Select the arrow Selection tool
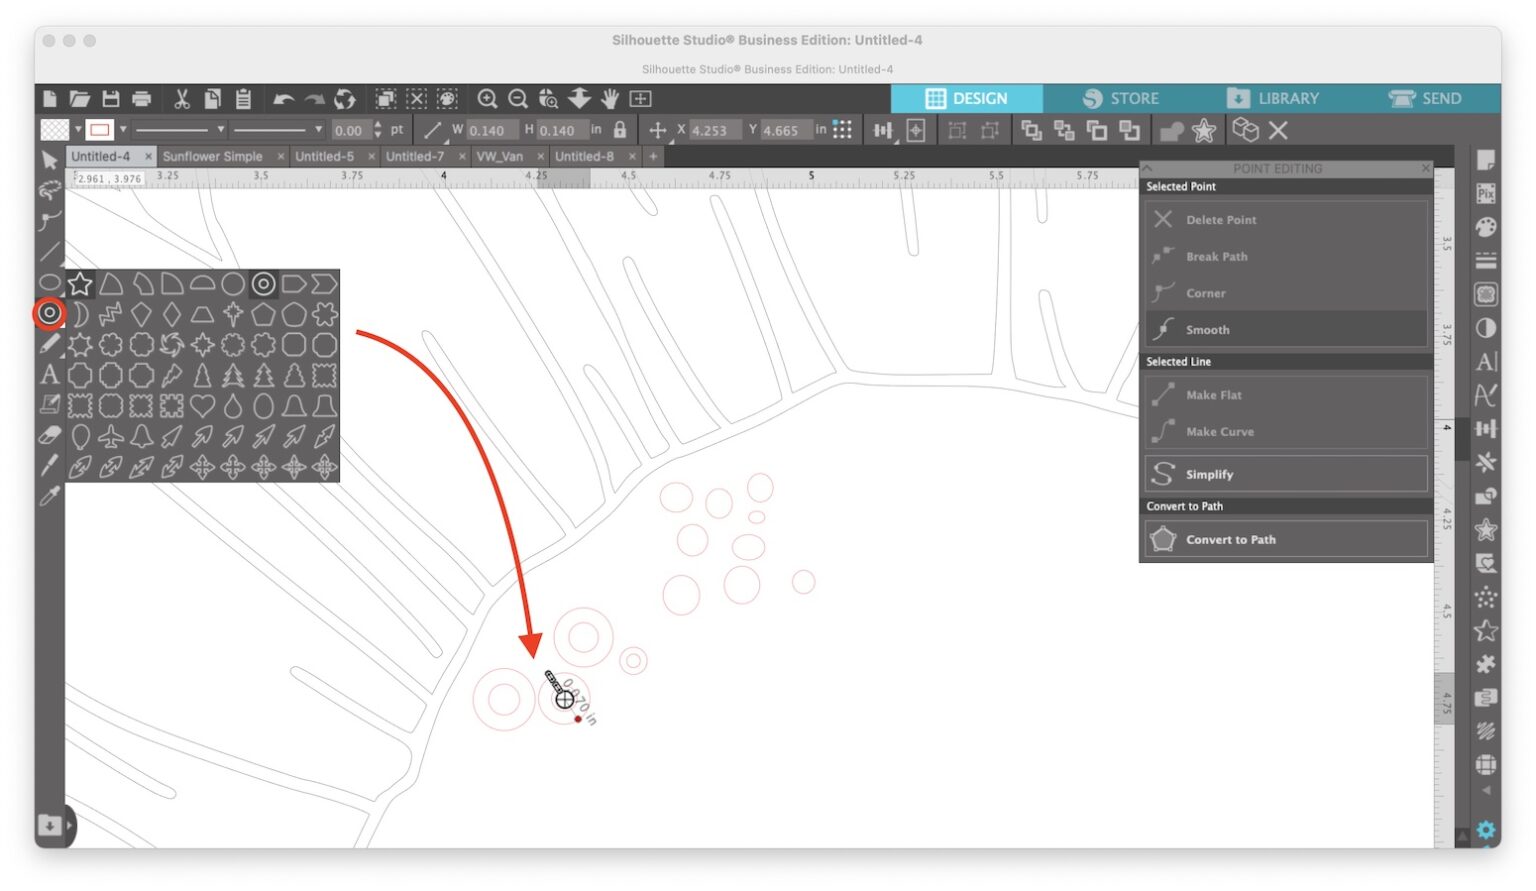The image size is (1536, 891). (51, 160)
